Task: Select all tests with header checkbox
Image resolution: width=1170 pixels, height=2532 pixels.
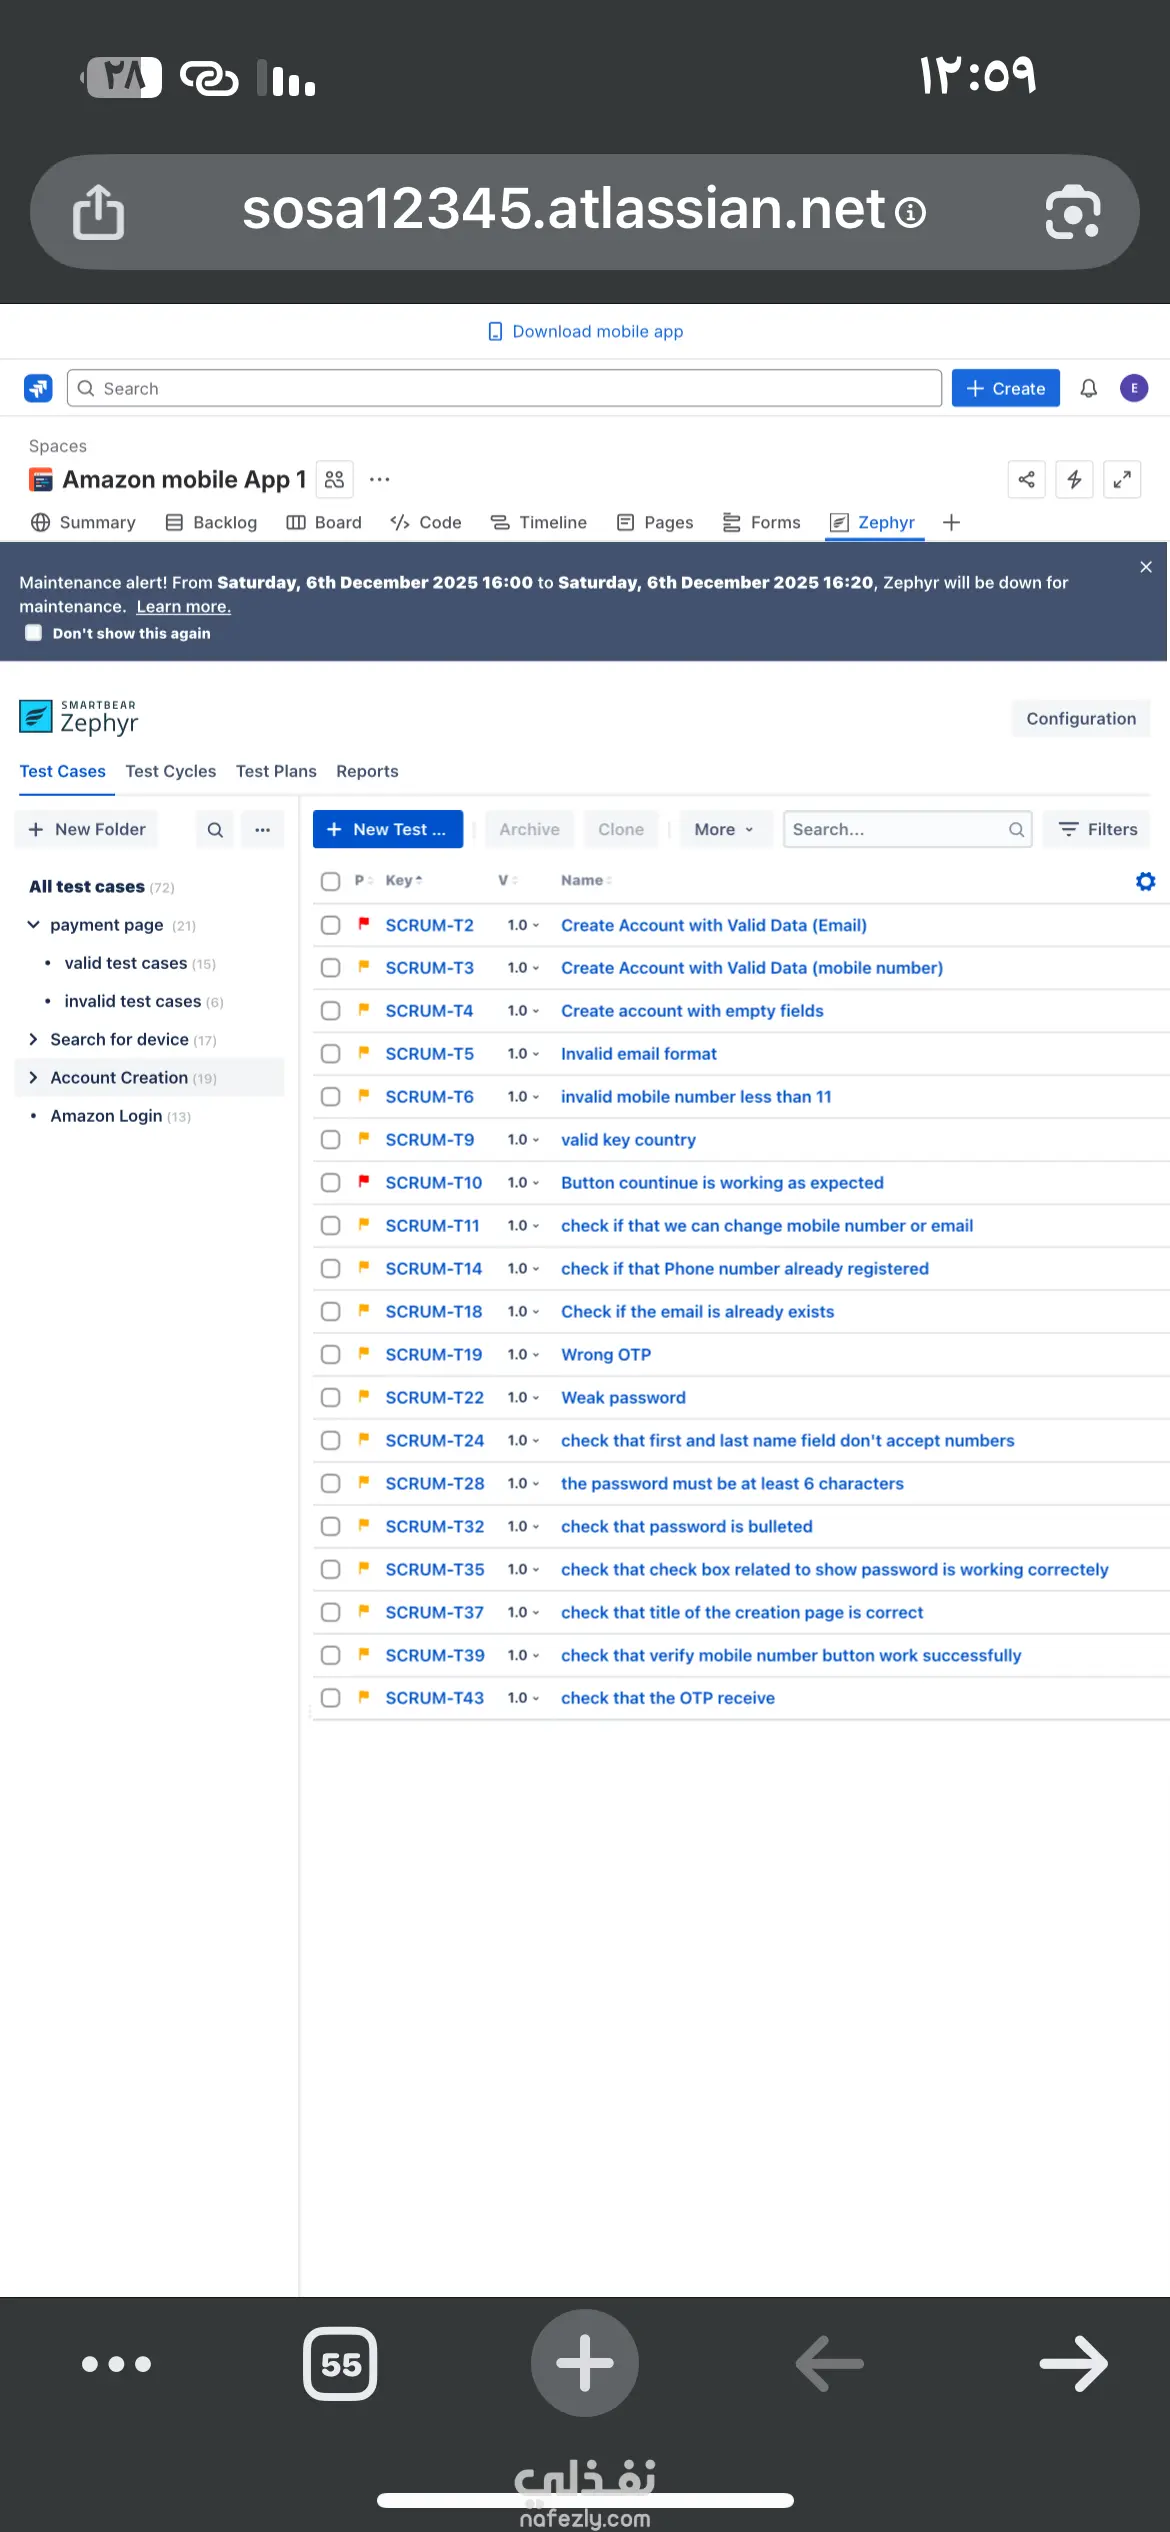Action: [330, 881]
